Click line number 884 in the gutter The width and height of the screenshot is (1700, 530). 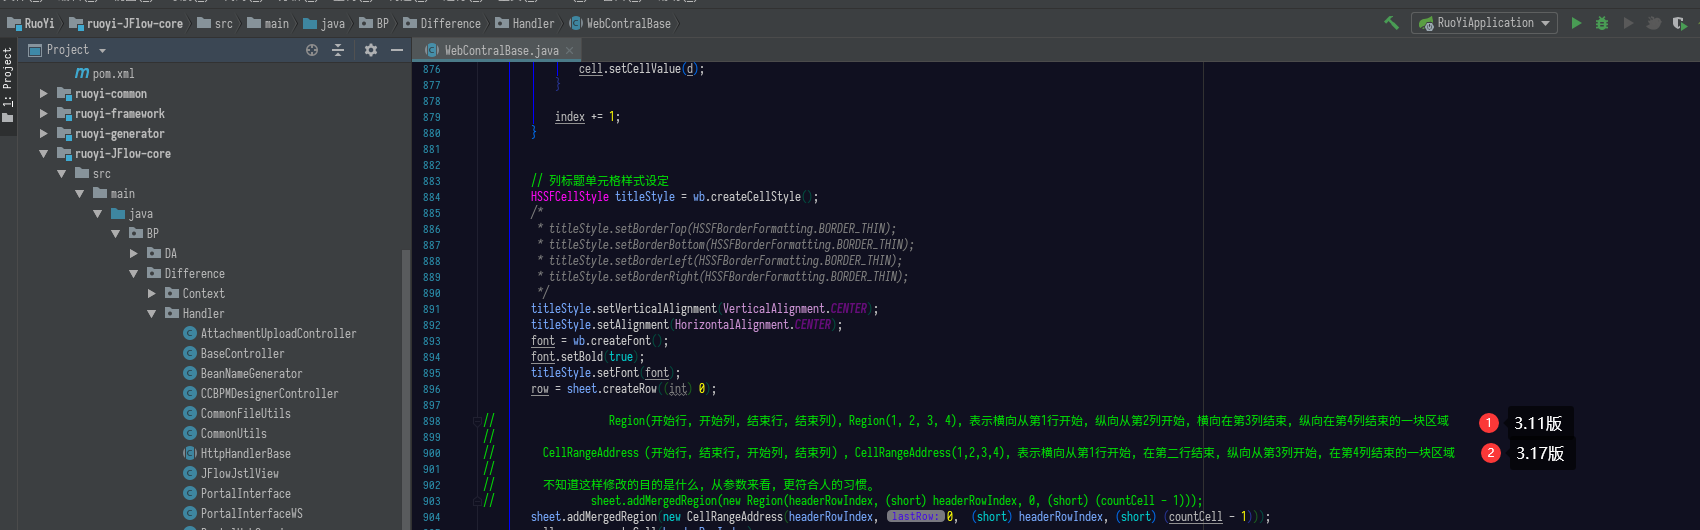tap(431, 197)
